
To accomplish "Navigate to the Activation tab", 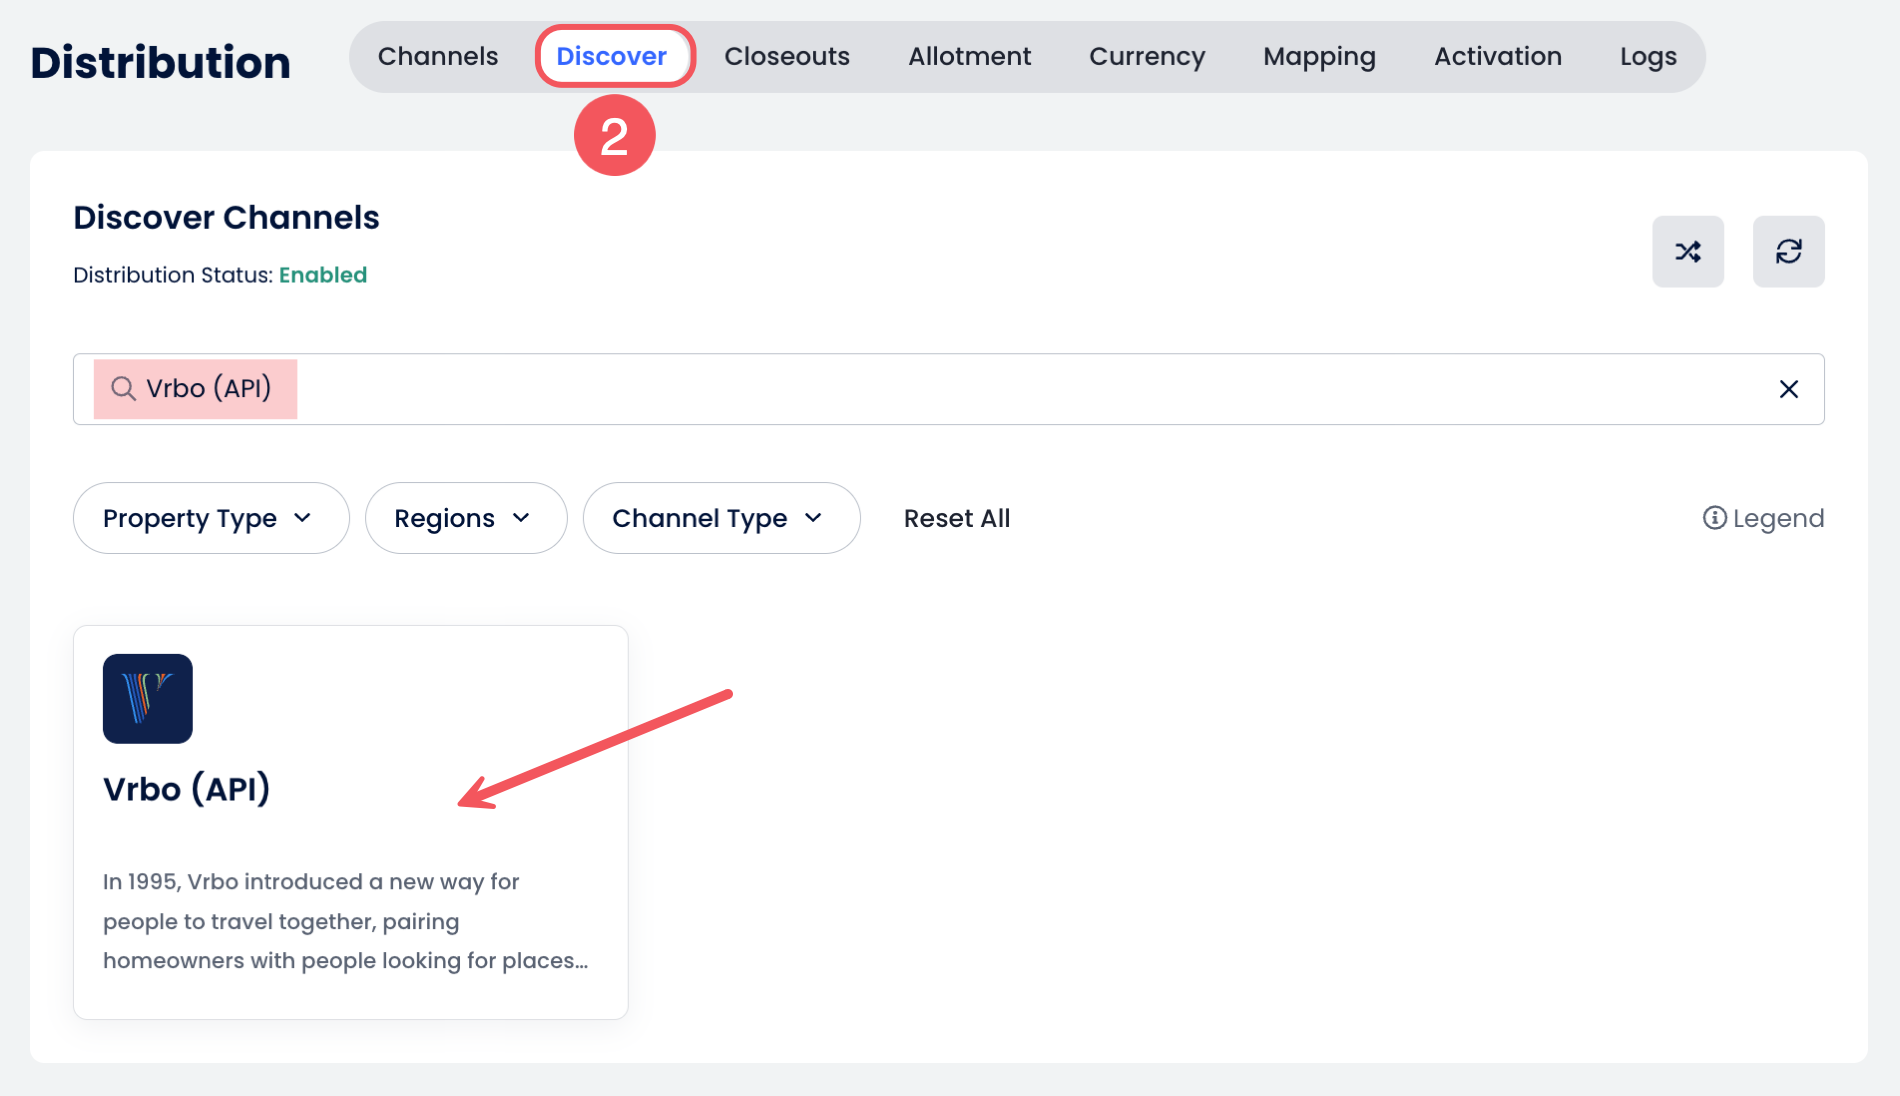I will tap(1497, 57).
